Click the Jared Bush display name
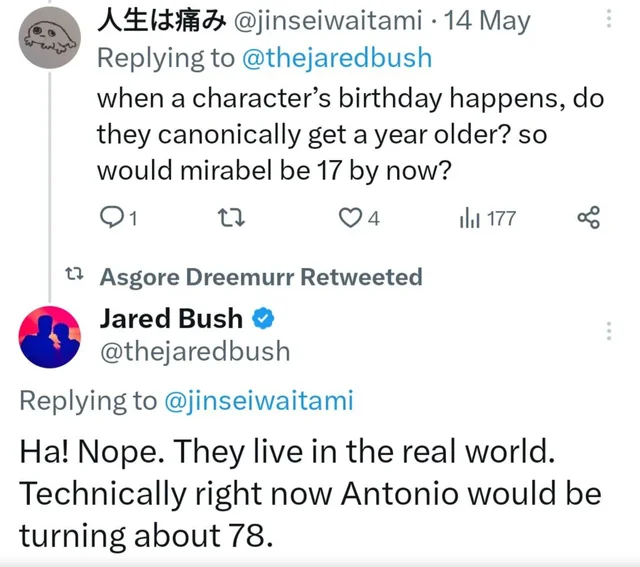 click(170, 319)
